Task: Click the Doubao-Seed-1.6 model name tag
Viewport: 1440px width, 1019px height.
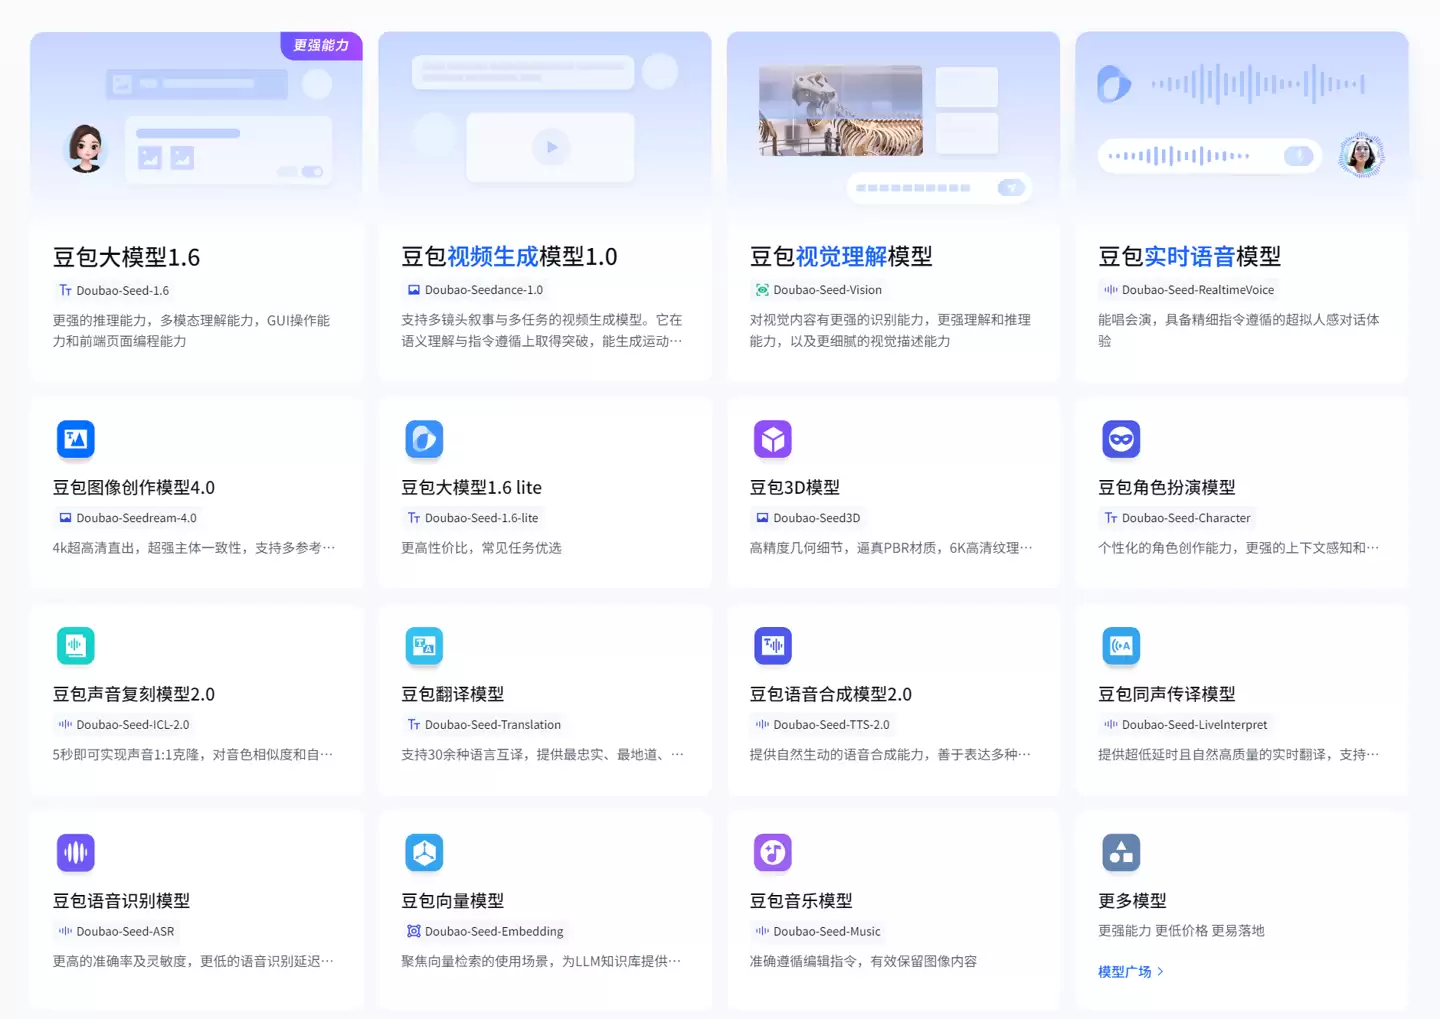Action: (x=113, y=290)
